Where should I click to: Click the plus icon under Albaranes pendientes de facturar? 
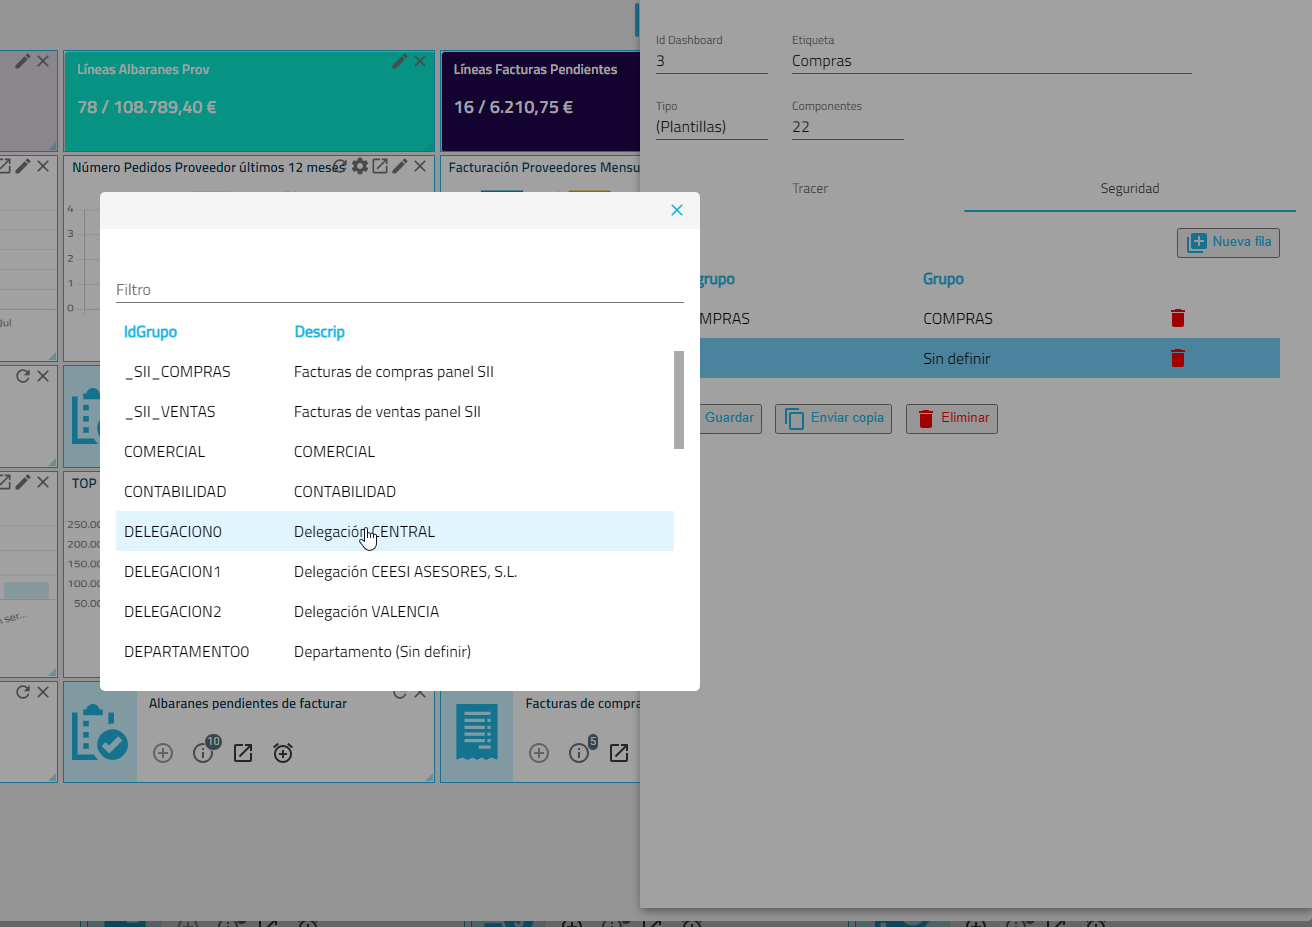pos(163,753)
